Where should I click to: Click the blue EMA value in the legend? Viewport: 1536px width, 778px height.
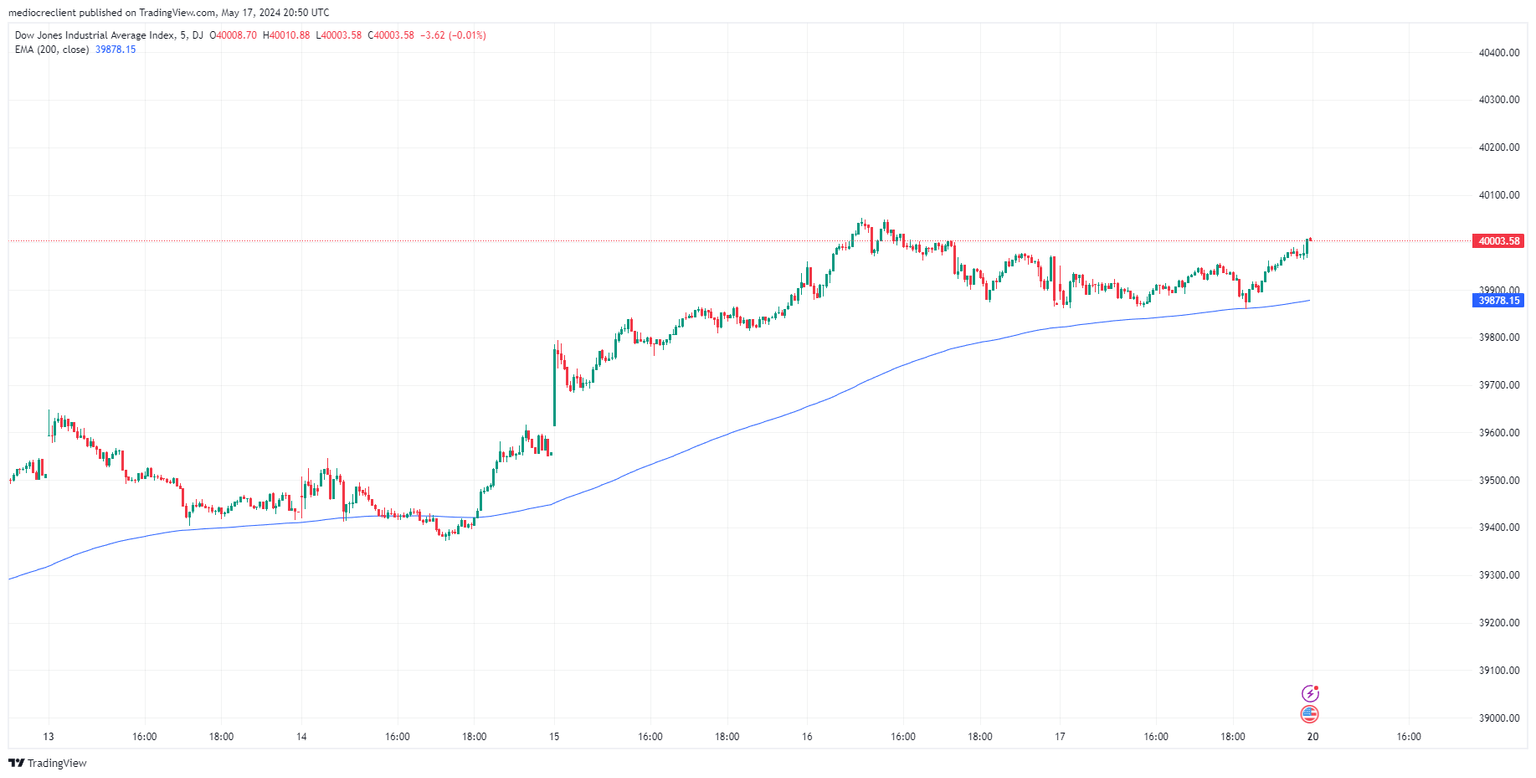[x=115, y=49]
